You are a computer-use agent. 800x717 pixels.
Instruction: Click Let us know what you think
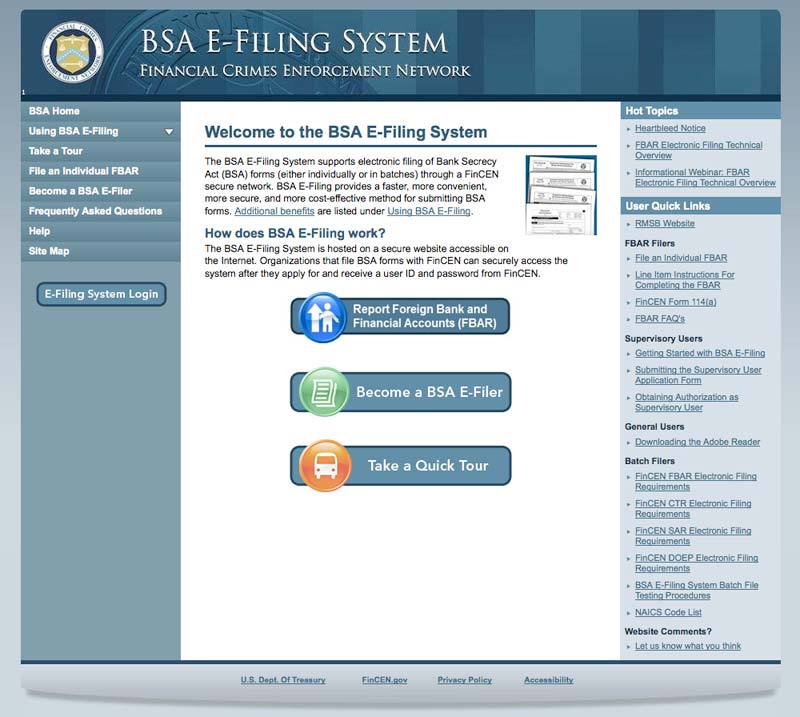tap(688, 646)
